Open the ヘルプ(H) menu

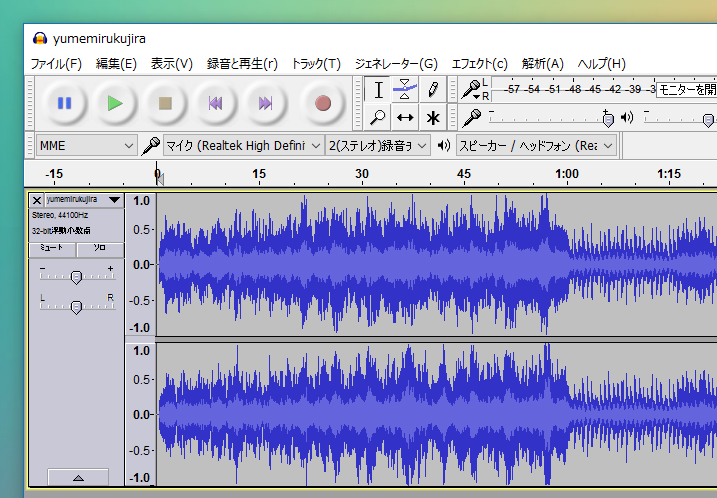pyautogui.click(x=602, y=64)
